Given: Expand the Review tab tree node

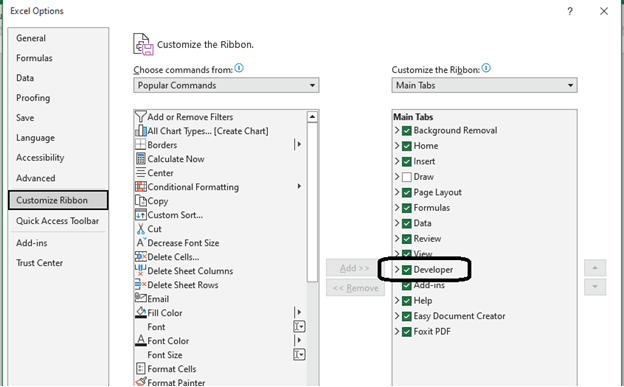Looking at the screenshot, I should pos(397,238).
